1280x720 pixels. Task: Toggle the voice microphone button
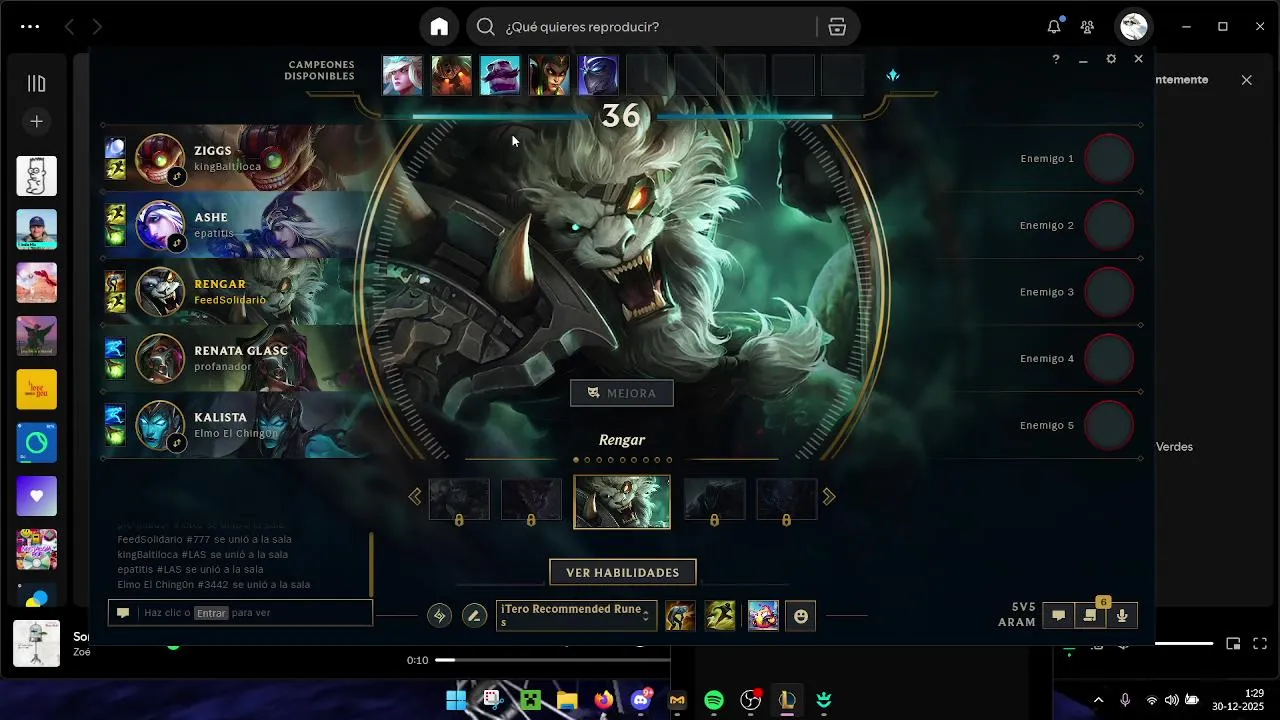[x=1122, y=616]
